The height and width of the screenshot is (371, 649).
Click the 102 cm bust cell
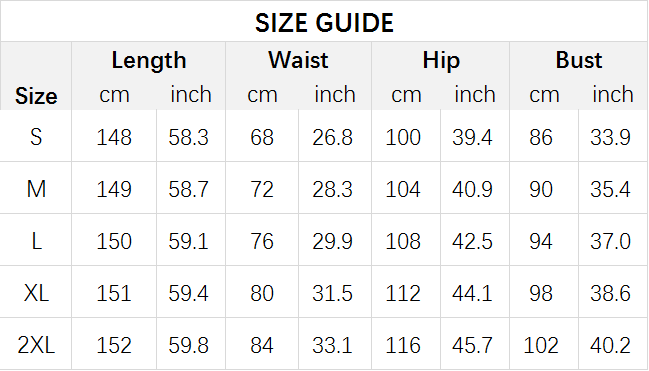541,345
